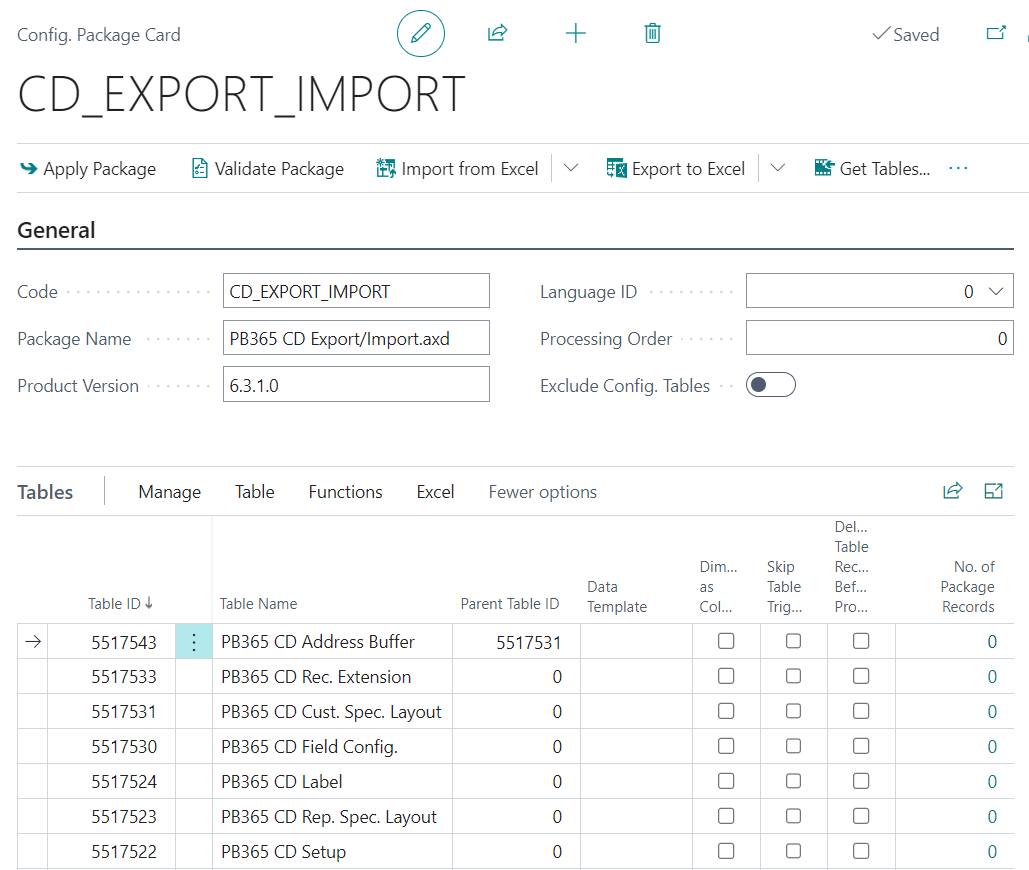
Task: Check Dimensions as Columns for Address Buffer
Action: (x=726, y=641)
